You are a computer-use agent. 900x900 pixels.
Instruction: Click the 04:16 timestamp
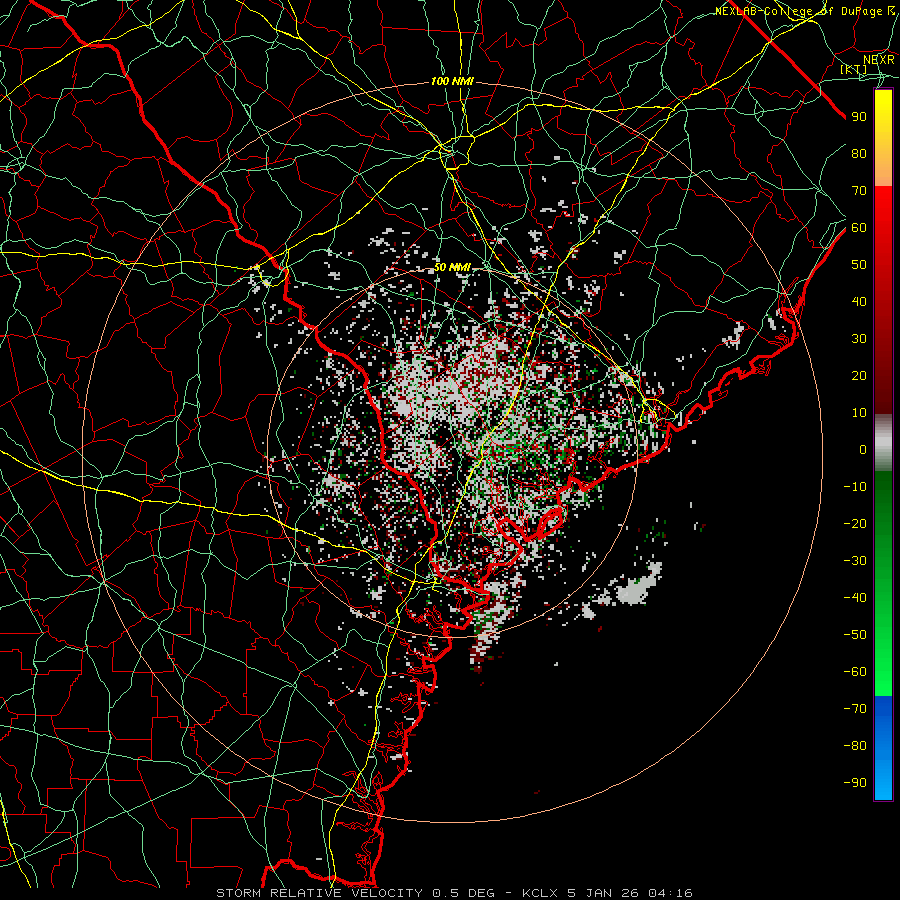click(x=670, y=893)
